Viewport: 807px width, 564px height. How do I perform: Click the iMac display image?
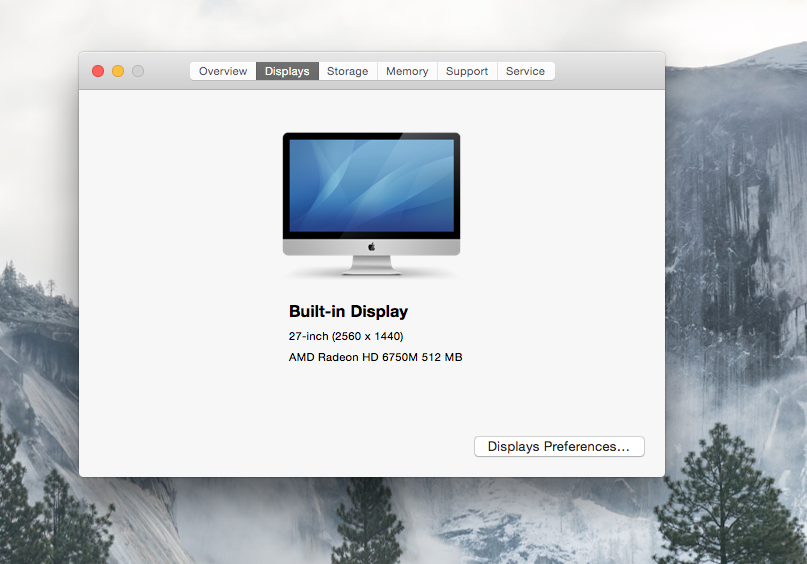click(371, 204)
